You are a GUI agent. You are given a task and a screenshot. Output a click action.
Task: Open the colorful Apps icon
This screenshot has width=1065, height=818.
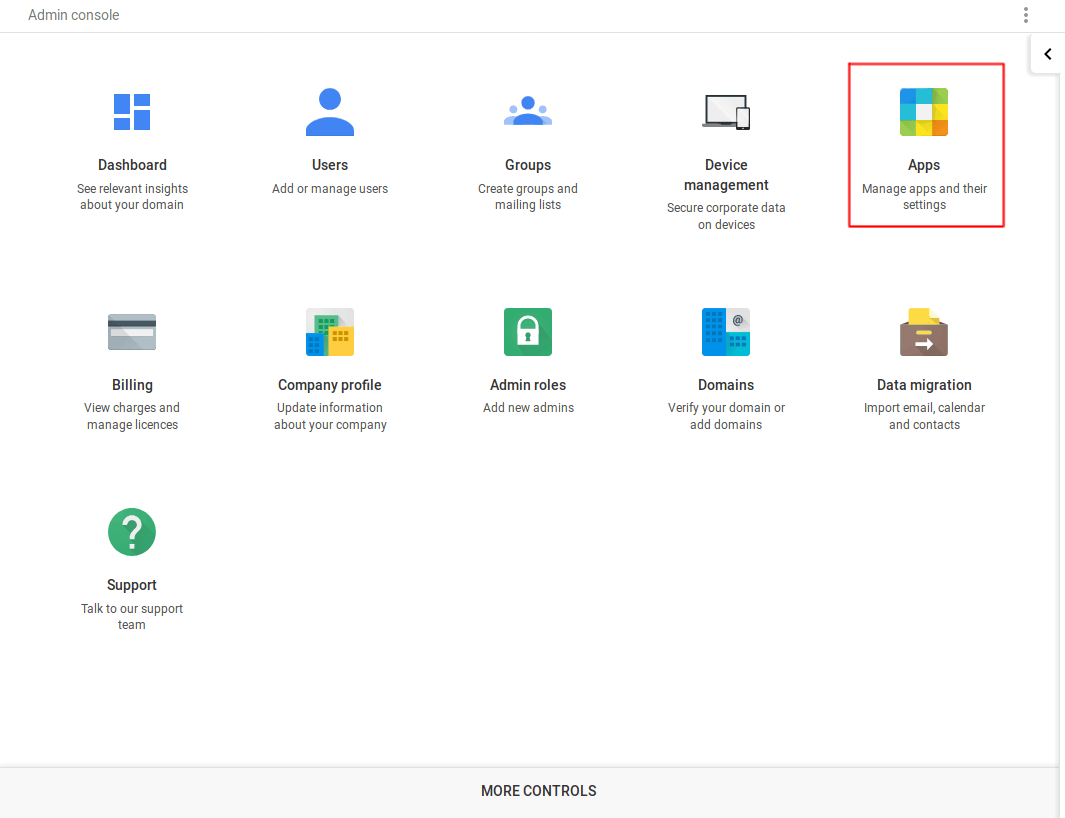[x=924, y=112]
